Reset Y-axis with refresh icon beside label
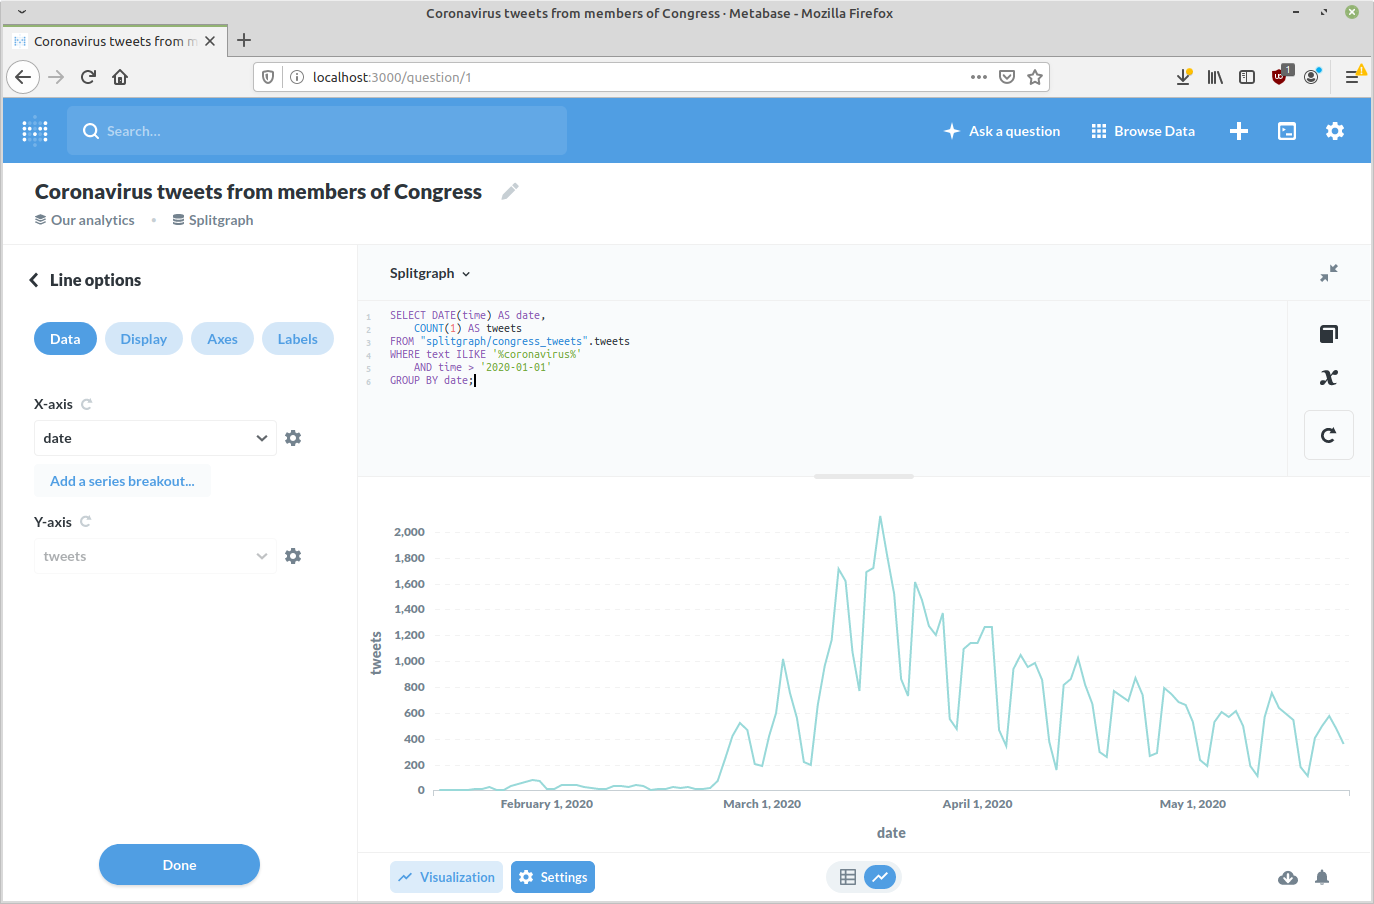Viewport: 1374px width, 904px height. tap(85, 522)
